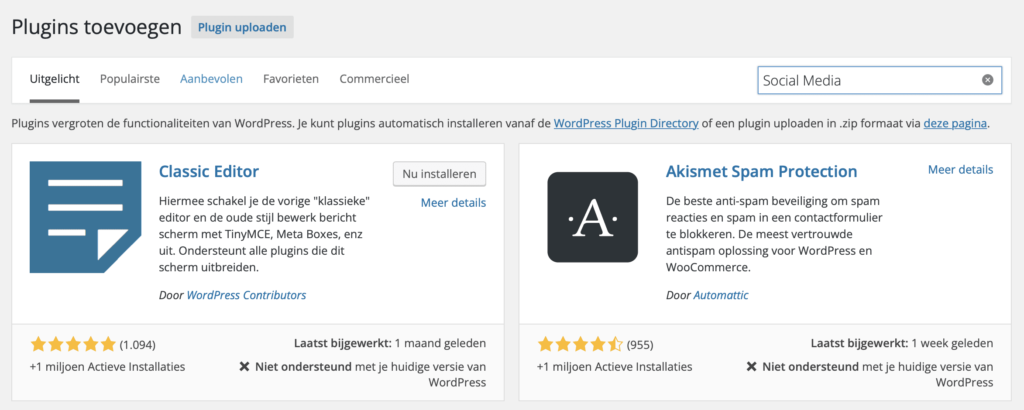This screenshot has height=410, width=1024.
Task: Open the Akismet plugin icon
Action: point(592,217)
